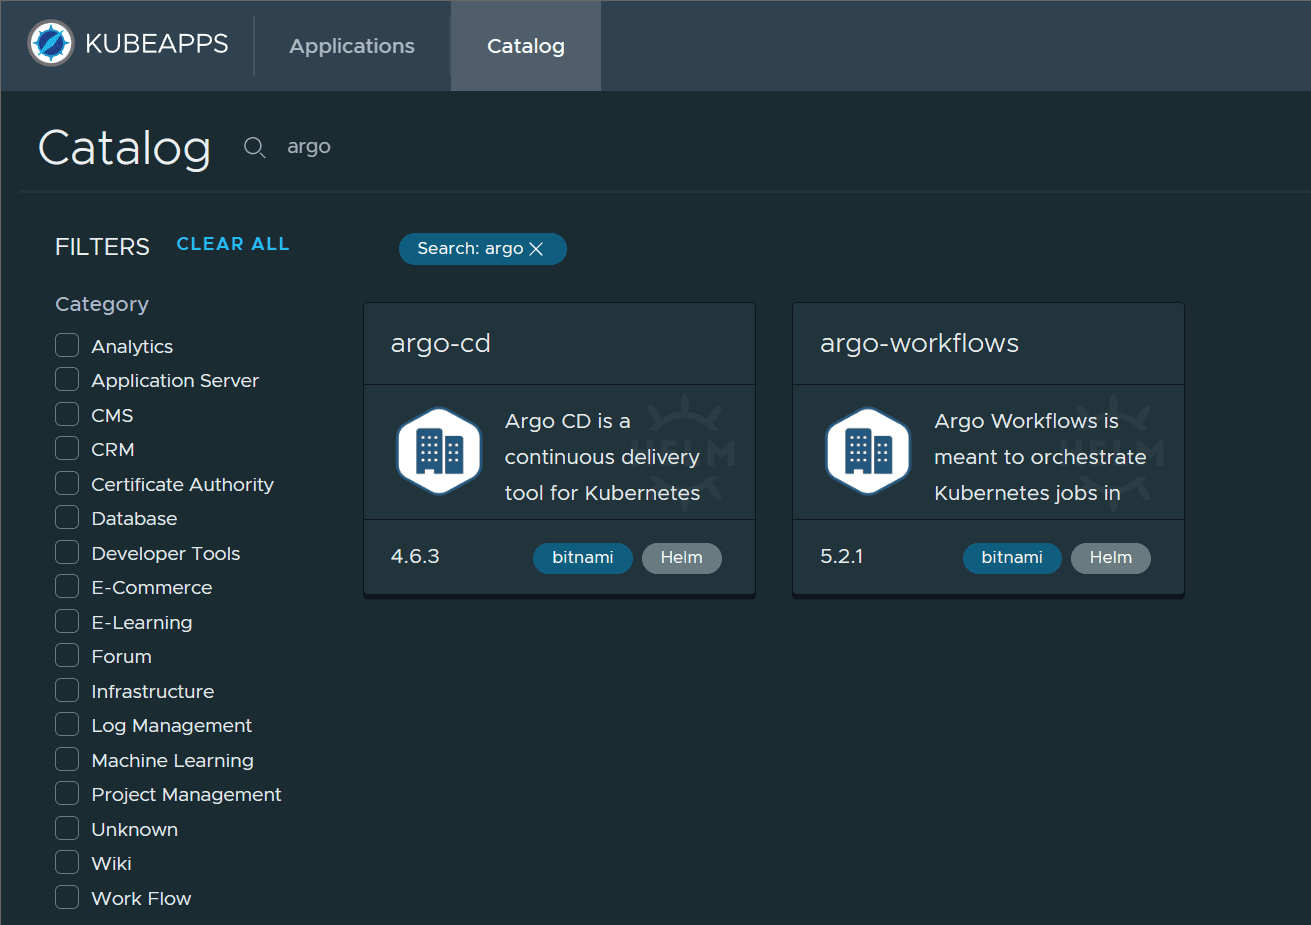Image resolution: width=1311 pixels, height=925 pixels.
Task: Click the Helm tag on argo-workflows
Action: pyautogui.click(x=1110, y=558)
